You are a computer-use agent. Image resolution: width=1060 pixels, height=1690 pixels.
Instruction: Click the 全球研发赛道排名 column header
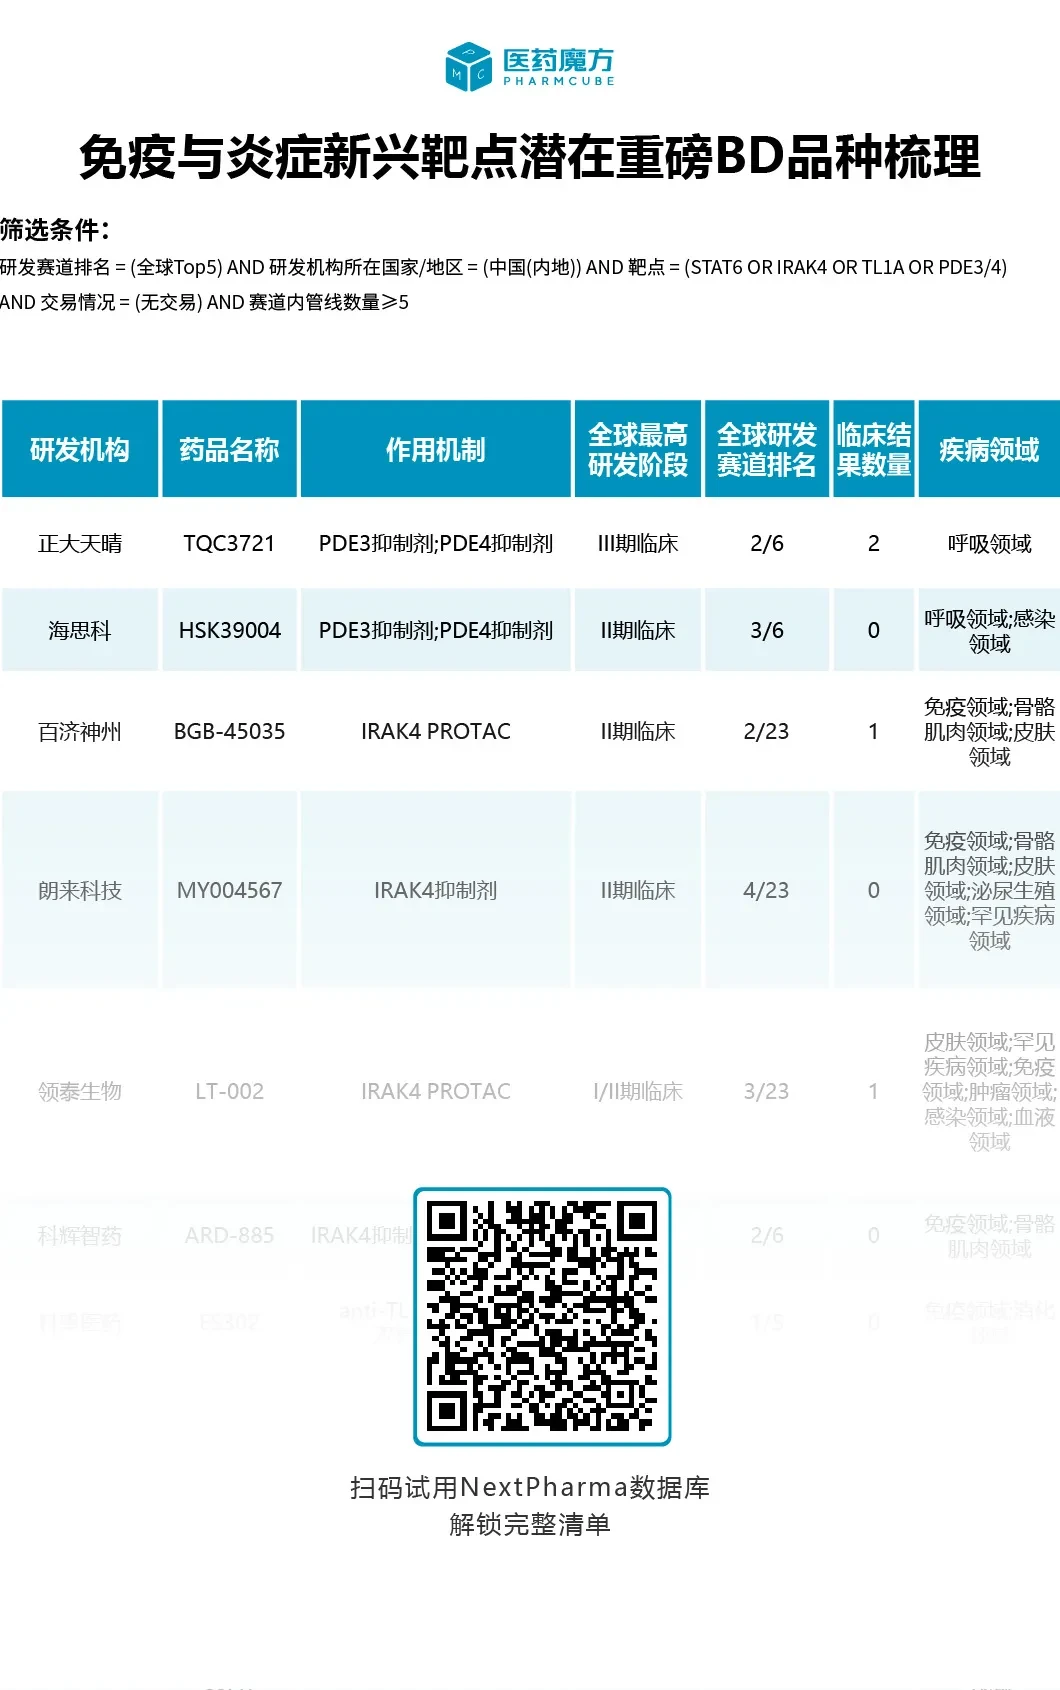point(767,449)
